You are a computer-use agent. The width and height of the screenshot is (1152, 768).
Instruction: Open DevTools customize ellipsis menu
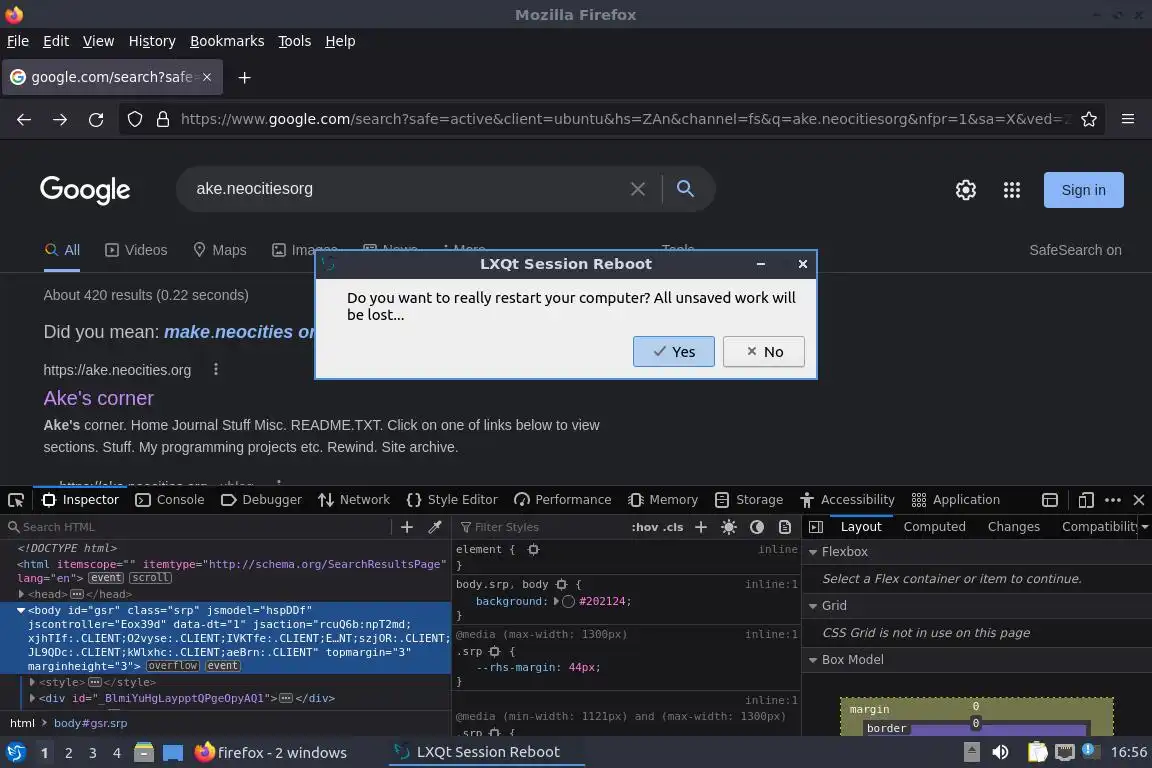[1113, 500]
